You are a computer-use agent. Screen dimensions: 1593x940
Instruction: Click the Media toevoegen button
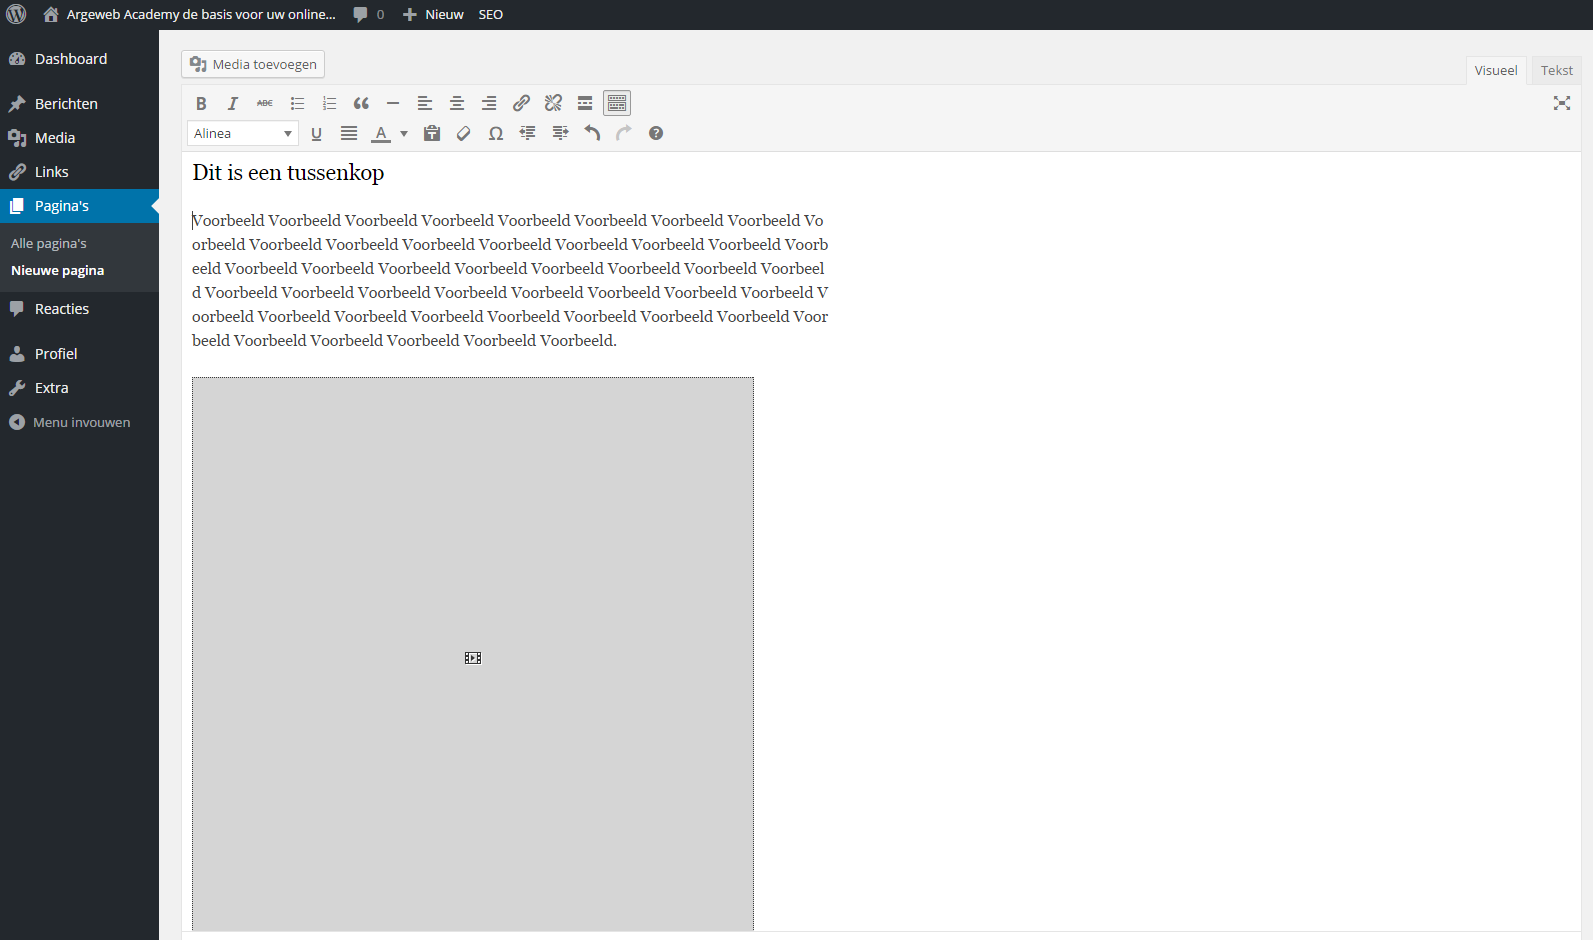(253, 64)
